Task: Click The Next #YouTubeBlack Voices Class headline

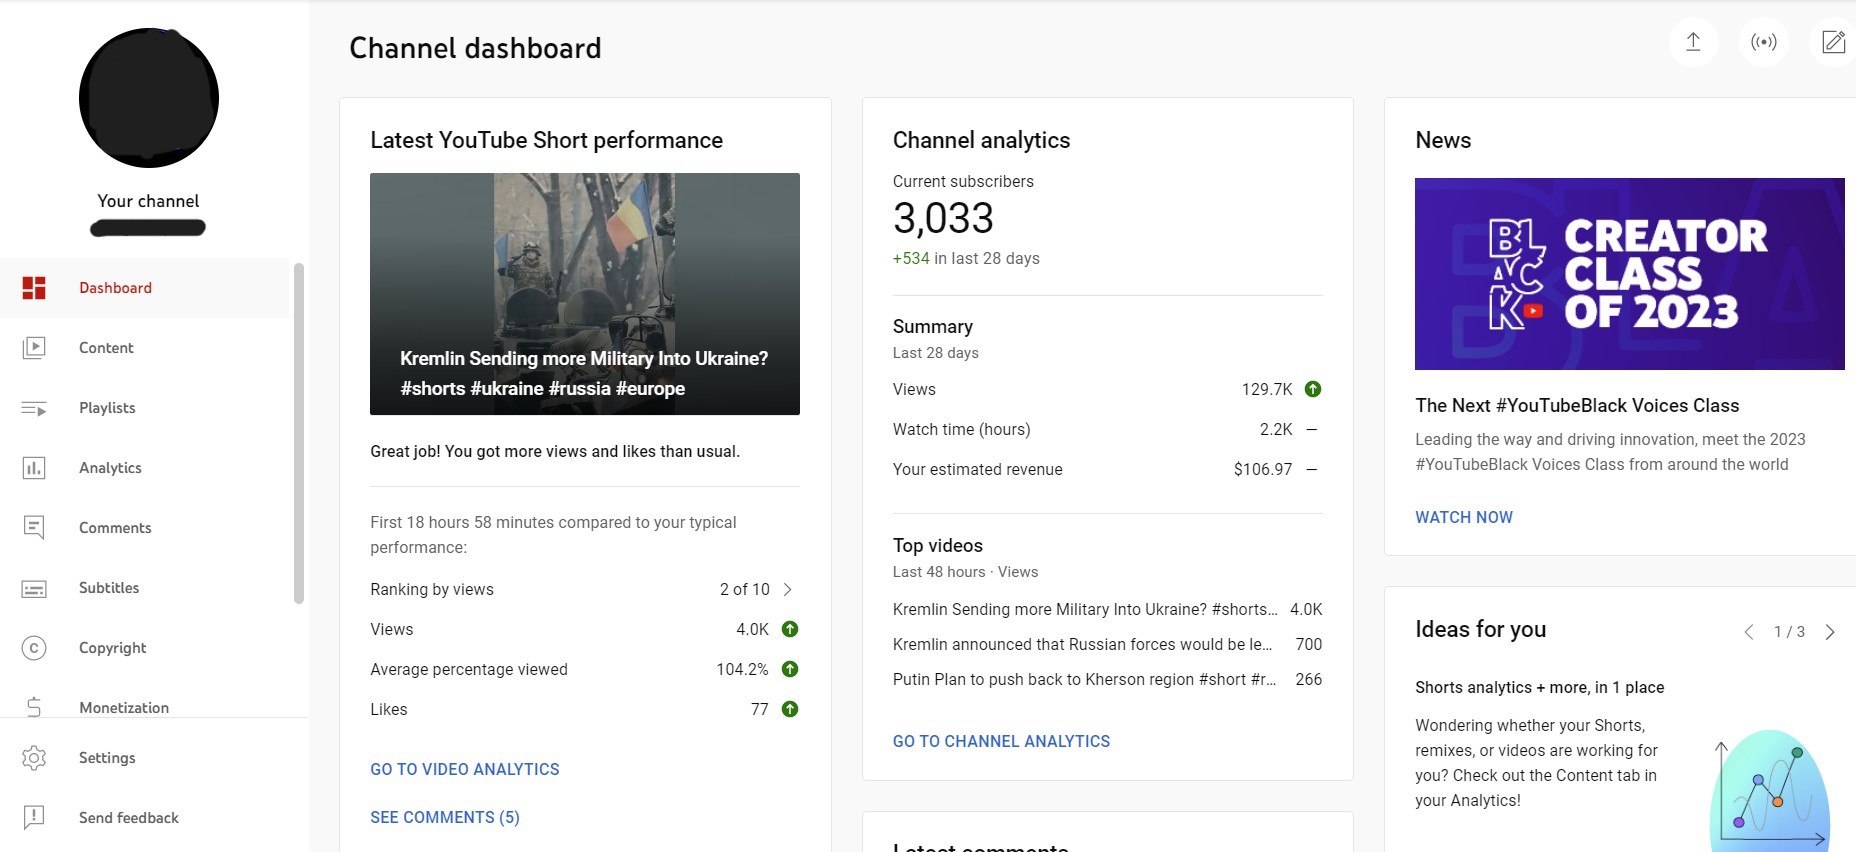Action: pyautogui.click(x=1577, y=405)
